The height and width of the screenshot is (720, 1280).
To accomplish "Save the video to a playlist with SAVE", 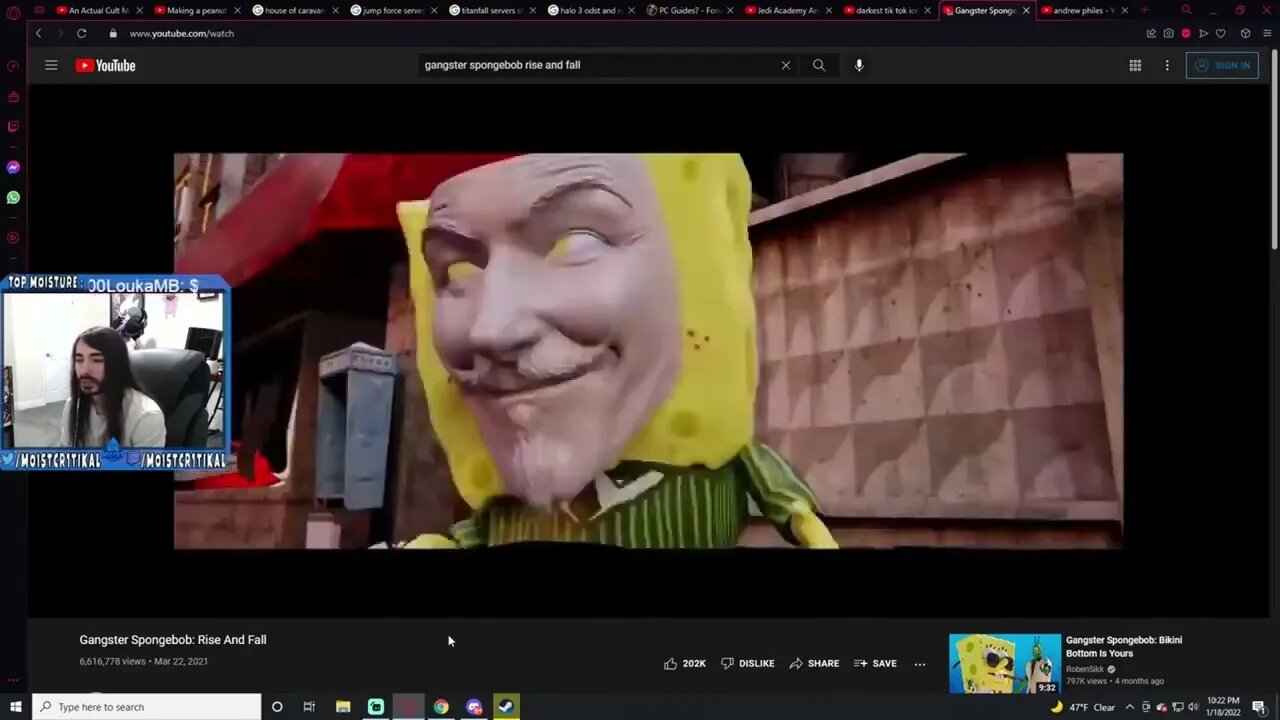I will pos(875,663).
